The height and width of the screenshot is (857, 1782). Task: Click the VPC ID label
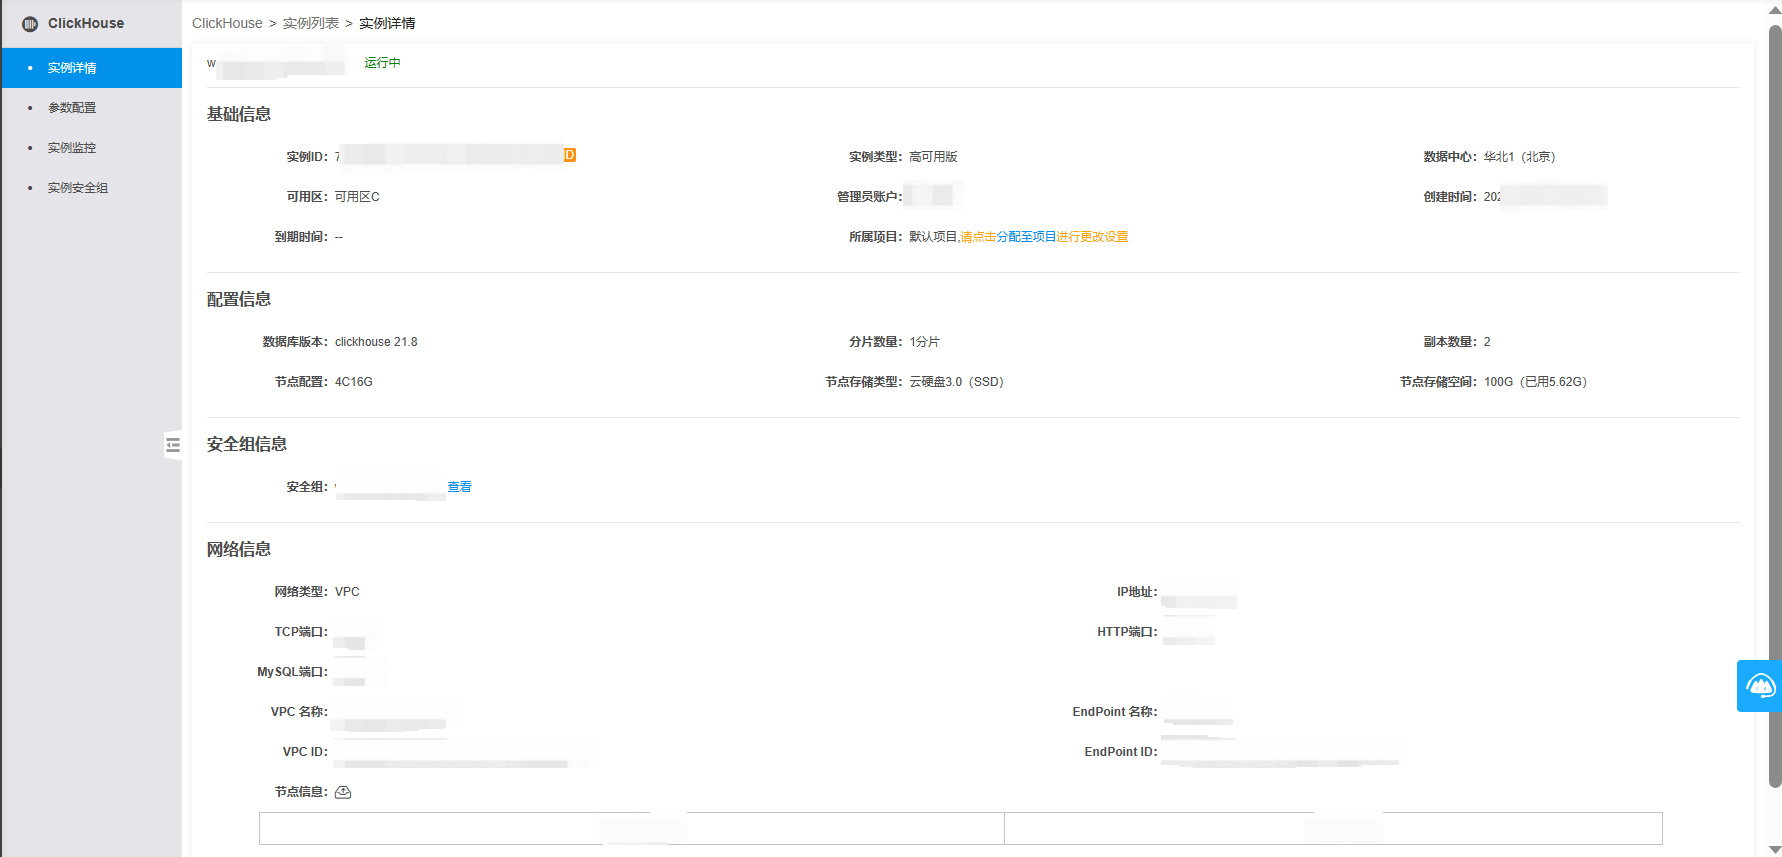305,752
